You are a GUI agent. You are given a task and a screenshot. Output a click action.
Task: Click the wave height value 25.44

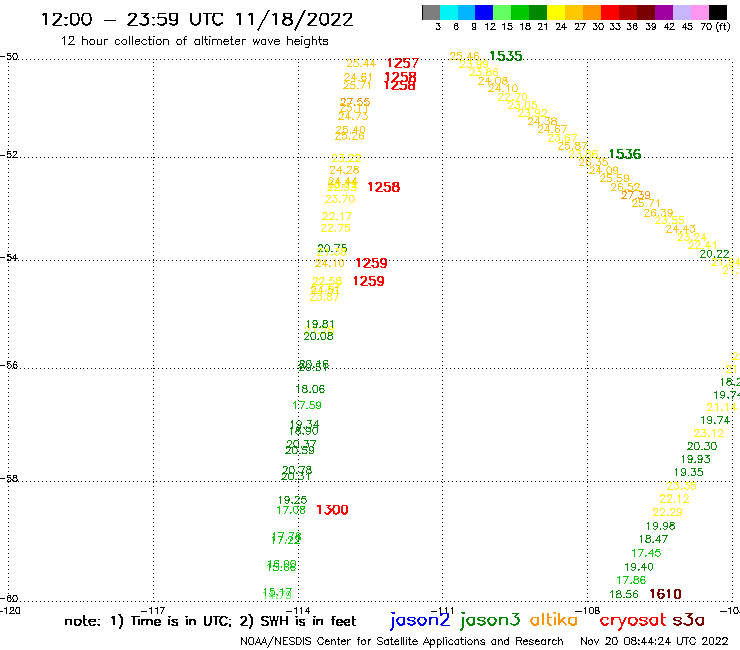[x=361, y=63]
